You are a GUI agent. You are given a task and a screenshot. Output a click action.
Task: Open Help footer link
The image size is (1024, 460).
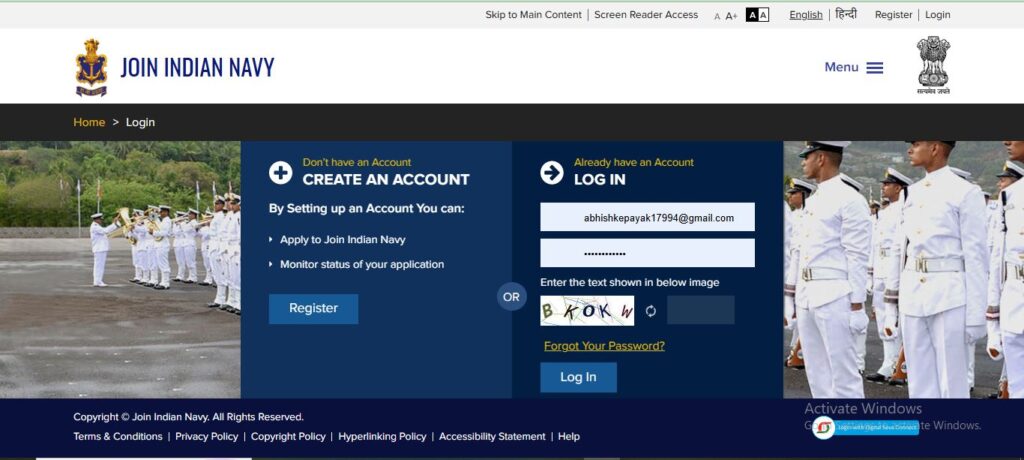click(569, 436)
